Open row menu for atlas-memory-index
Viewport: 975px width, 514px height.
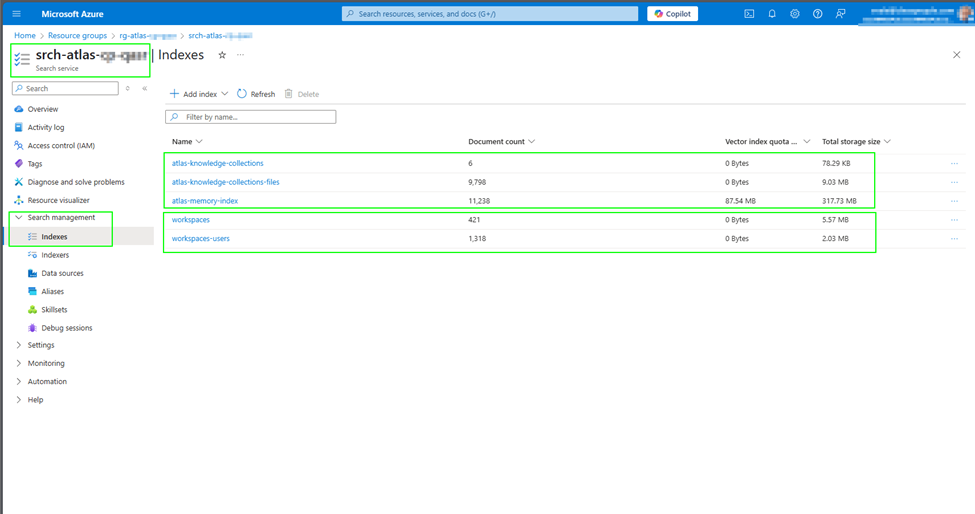[954, 201]
